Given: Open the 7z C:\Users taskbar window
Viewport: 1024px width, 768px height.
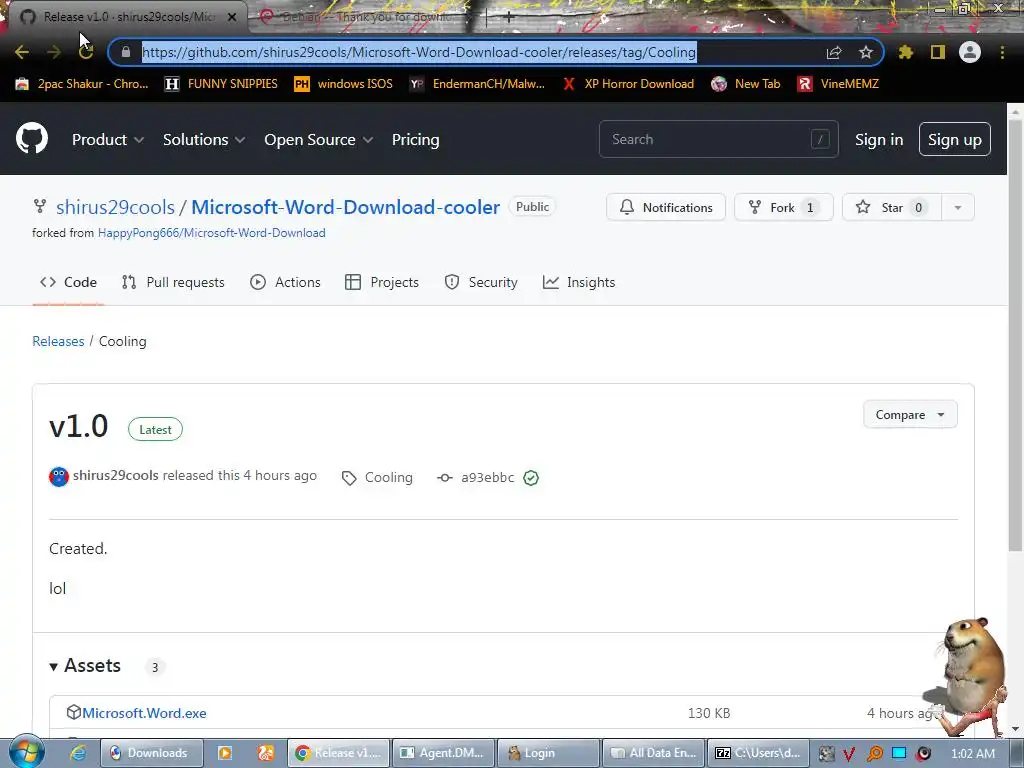Looking at the screenshot, I should click(x=758, y=753).
